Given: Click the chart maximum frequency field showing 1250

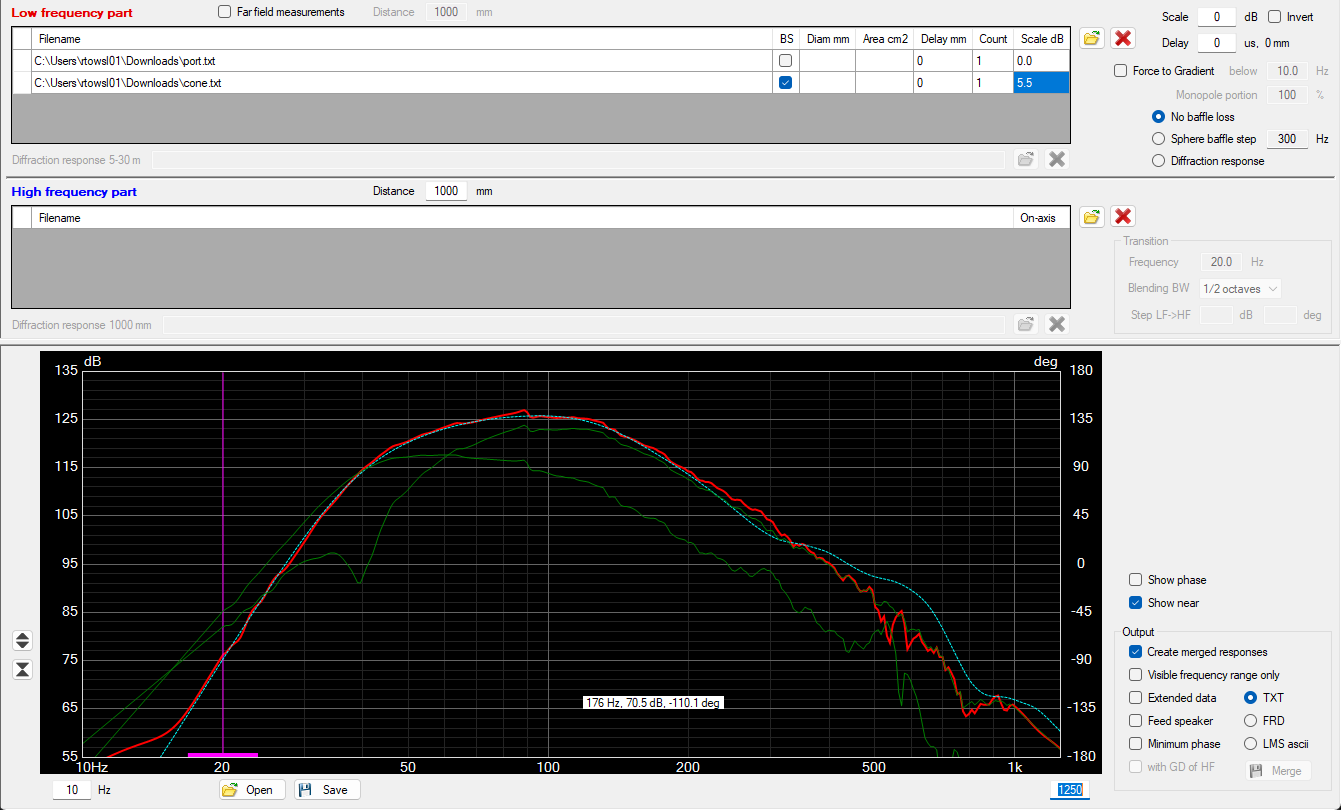Looking at the screenshot, I should click(1070, 790).
